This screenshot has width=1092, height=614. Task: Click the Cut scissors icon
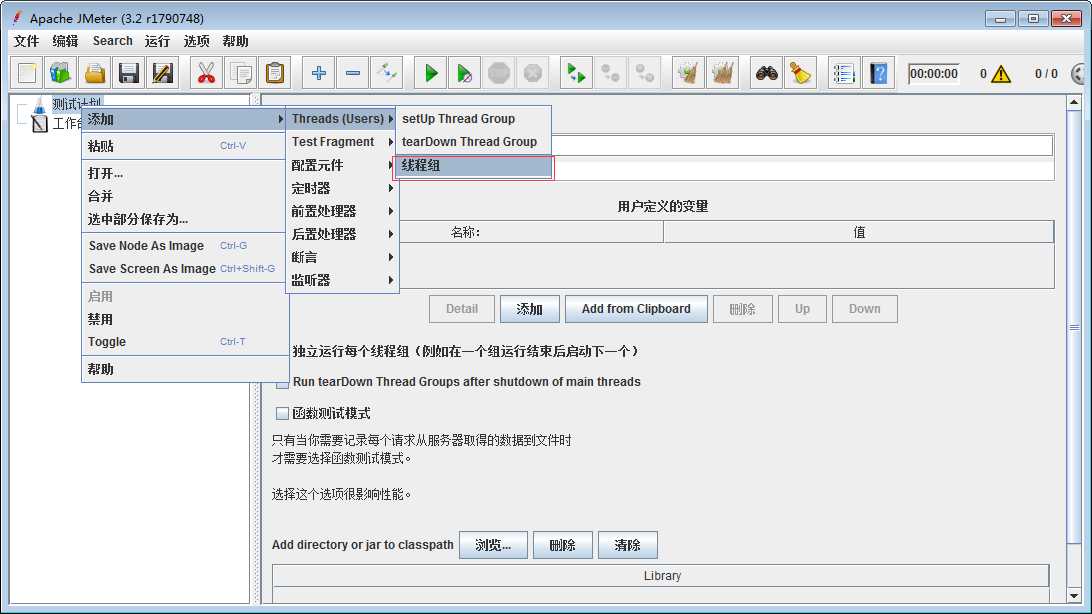(206, 73)
